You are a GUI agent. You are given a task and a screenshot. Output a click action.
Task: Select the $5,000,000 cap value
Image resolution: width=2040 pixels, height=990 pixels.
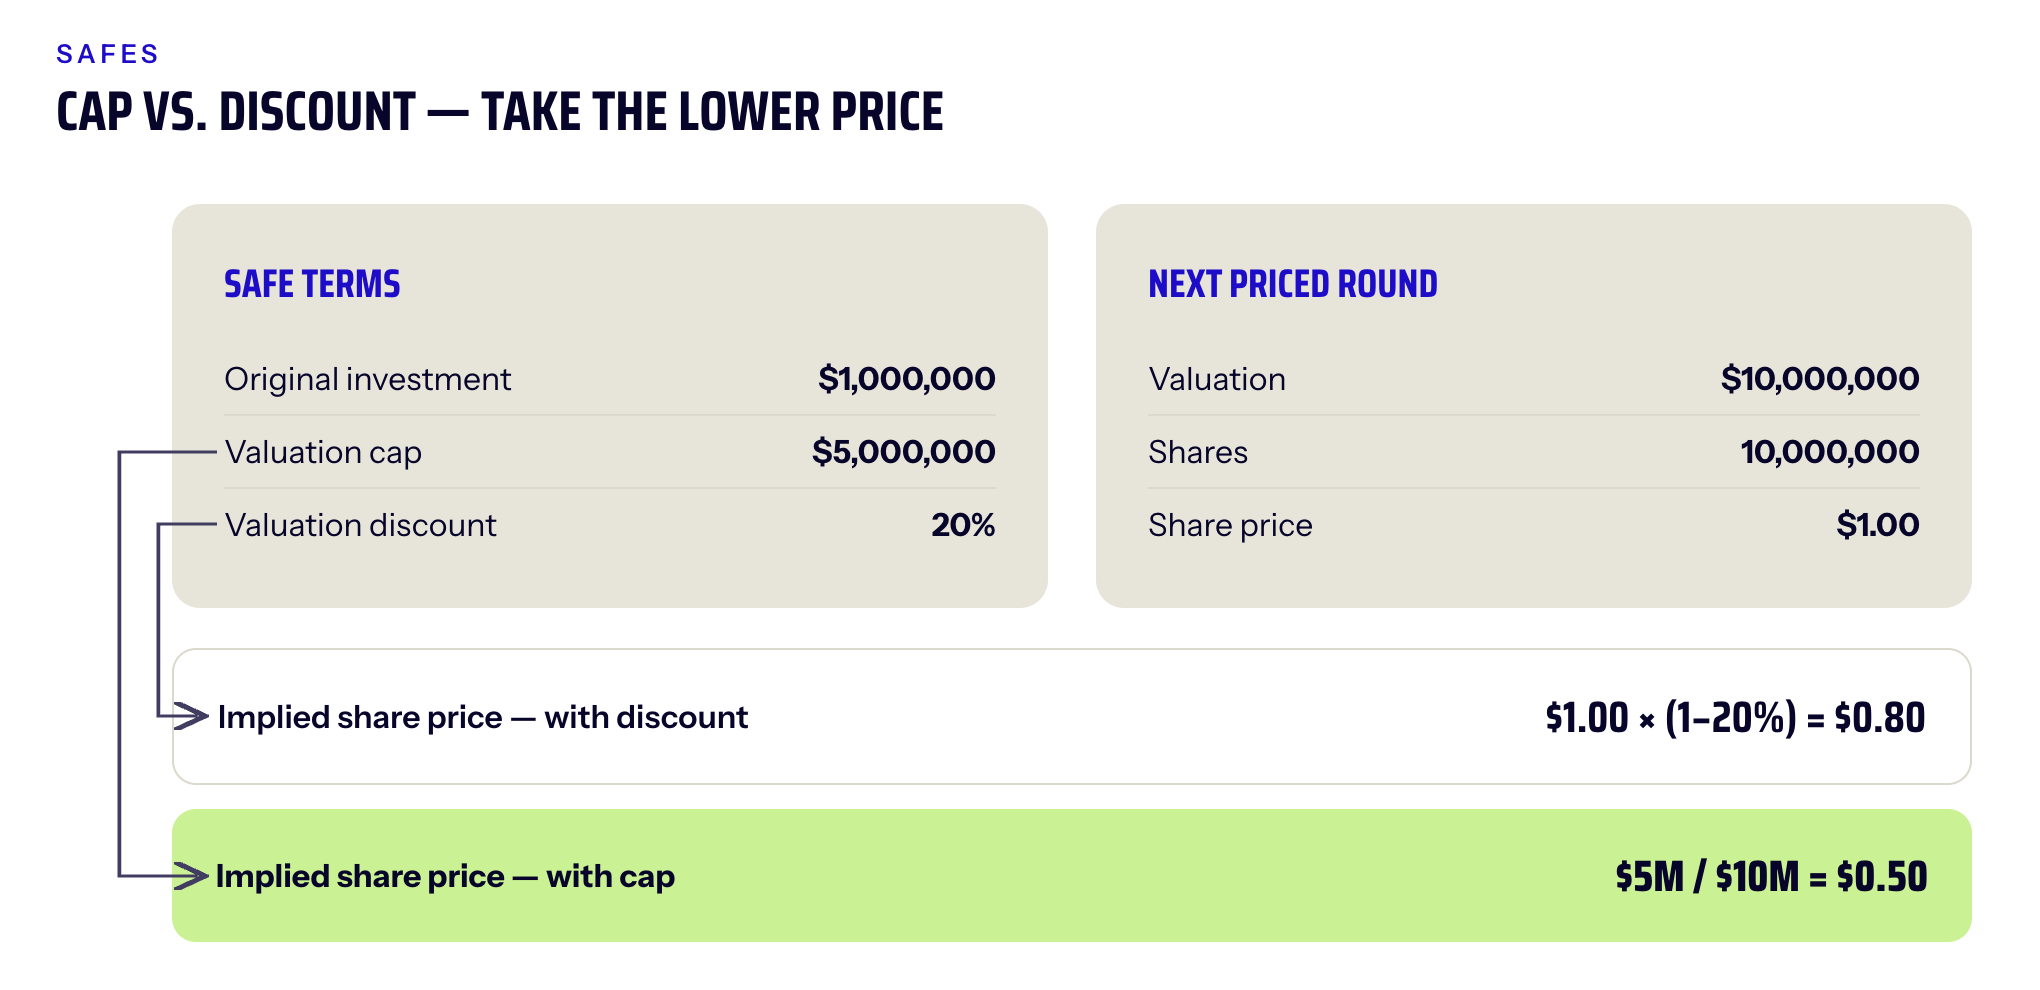click(x=904, y=452)
